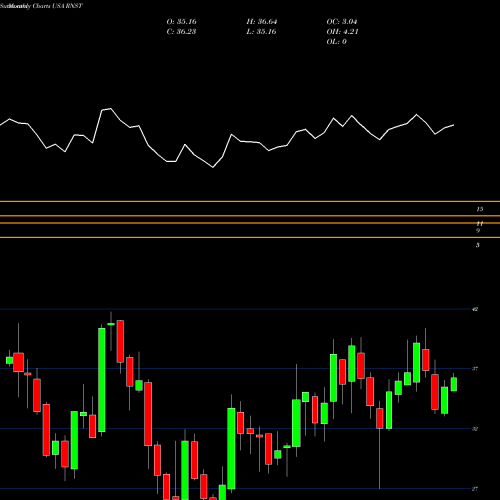
Task: Click the 42 price axis label
Action: pyautogui.click(x=475, y=309)
